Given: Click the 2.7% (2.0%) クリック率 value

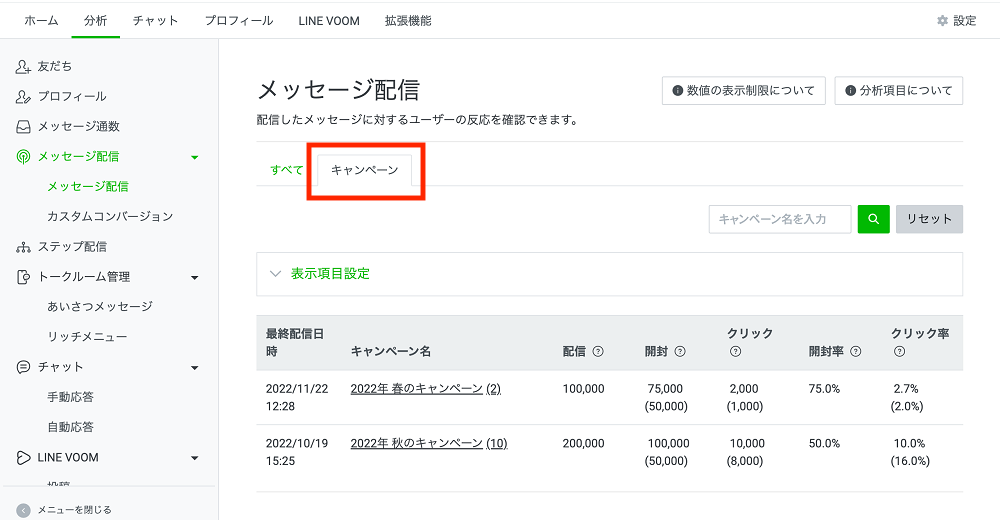Looking at the screenshot, I should (x=907, y=397).
